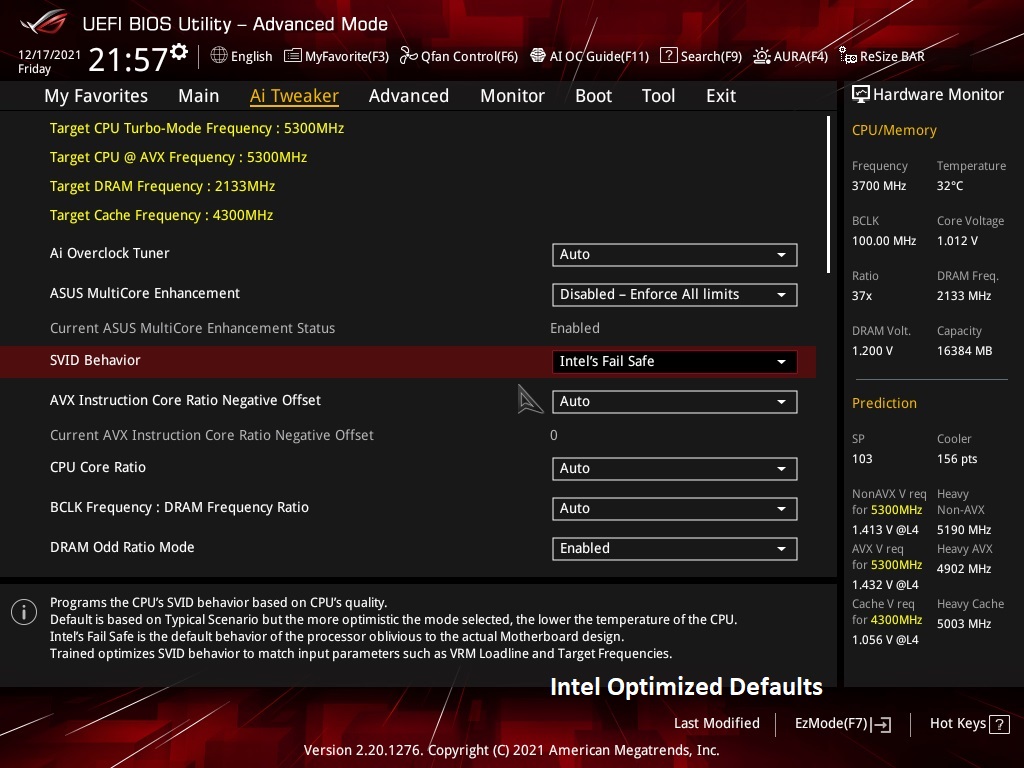1024x768 pixels.
Task: Click the Prediction section heading
Action: [884, 404]
